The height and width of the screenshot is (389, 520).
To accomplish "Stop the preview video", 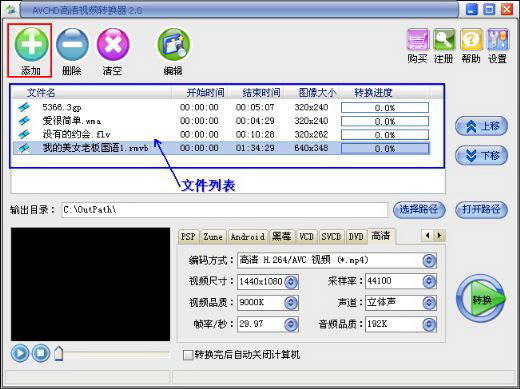I will pyautogui.click(x=41, y=353).
